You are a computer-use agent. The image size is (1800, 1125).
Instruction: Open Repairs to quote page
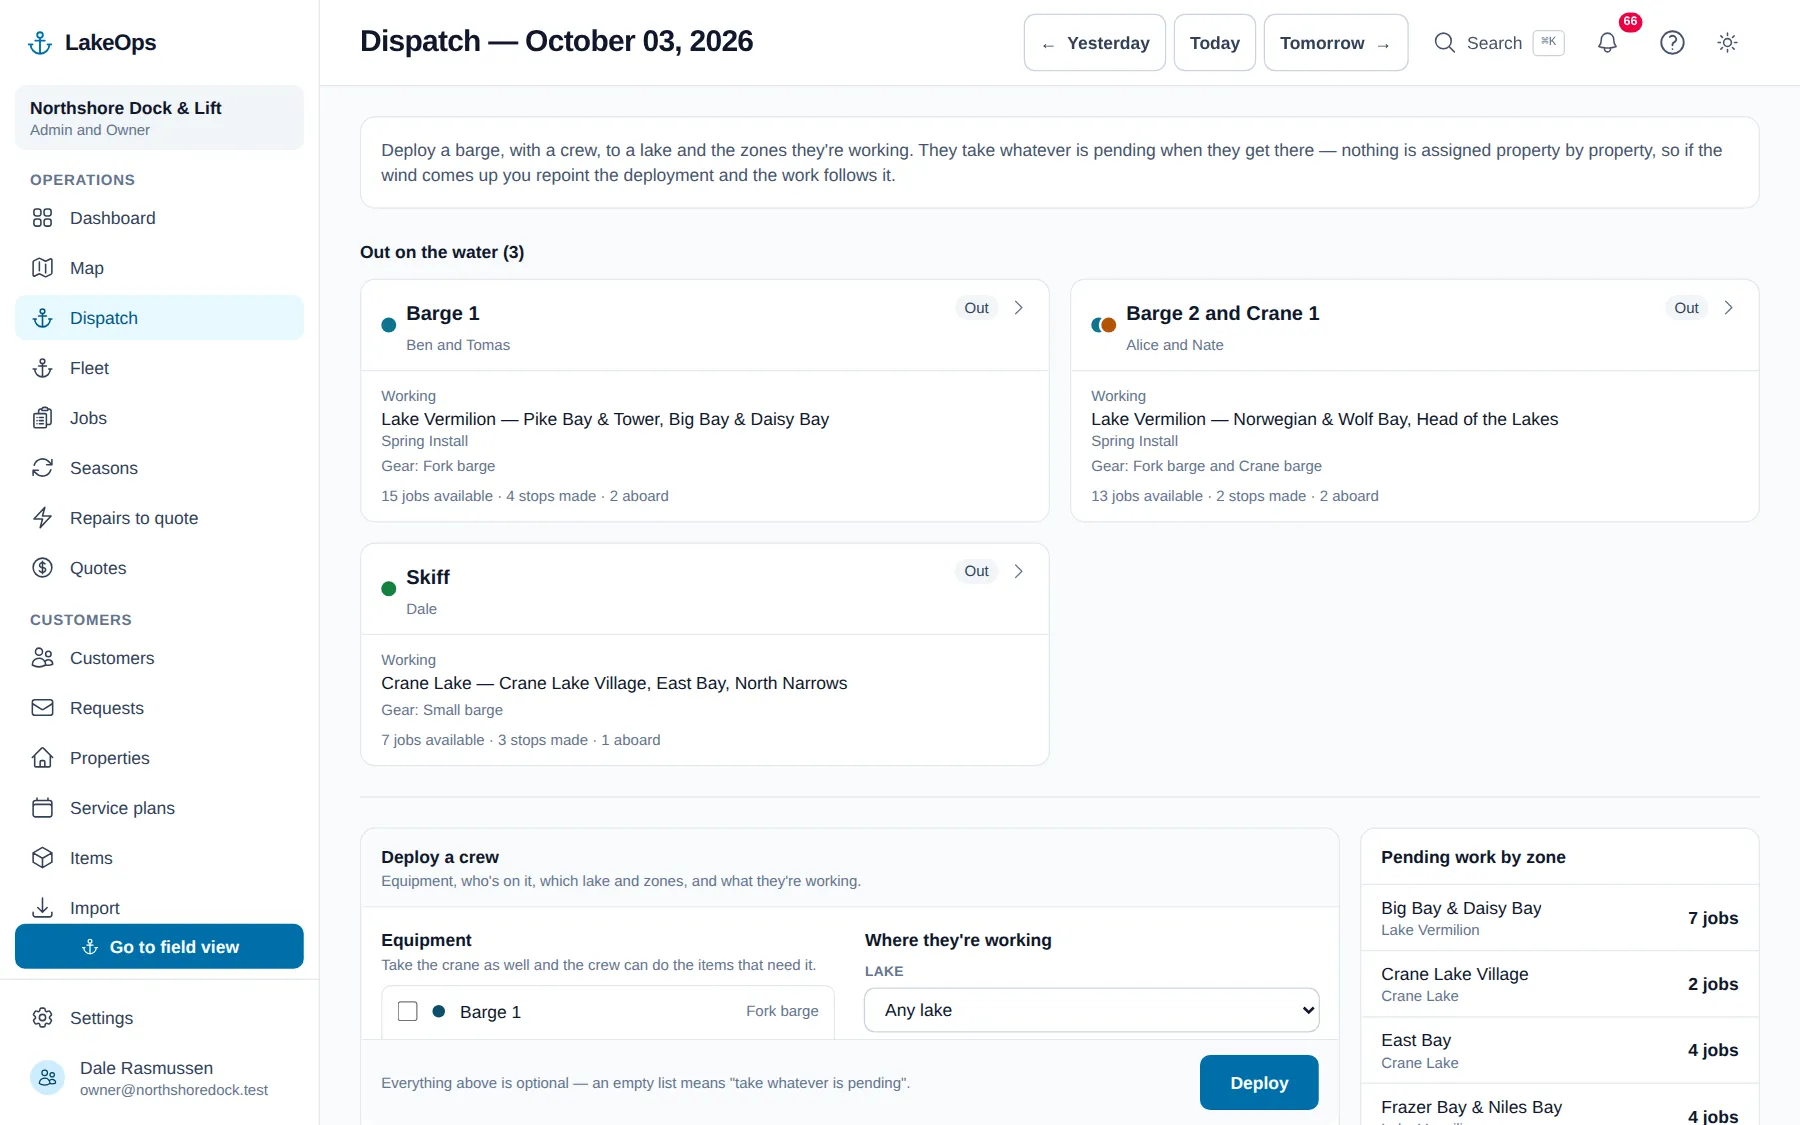159,518
